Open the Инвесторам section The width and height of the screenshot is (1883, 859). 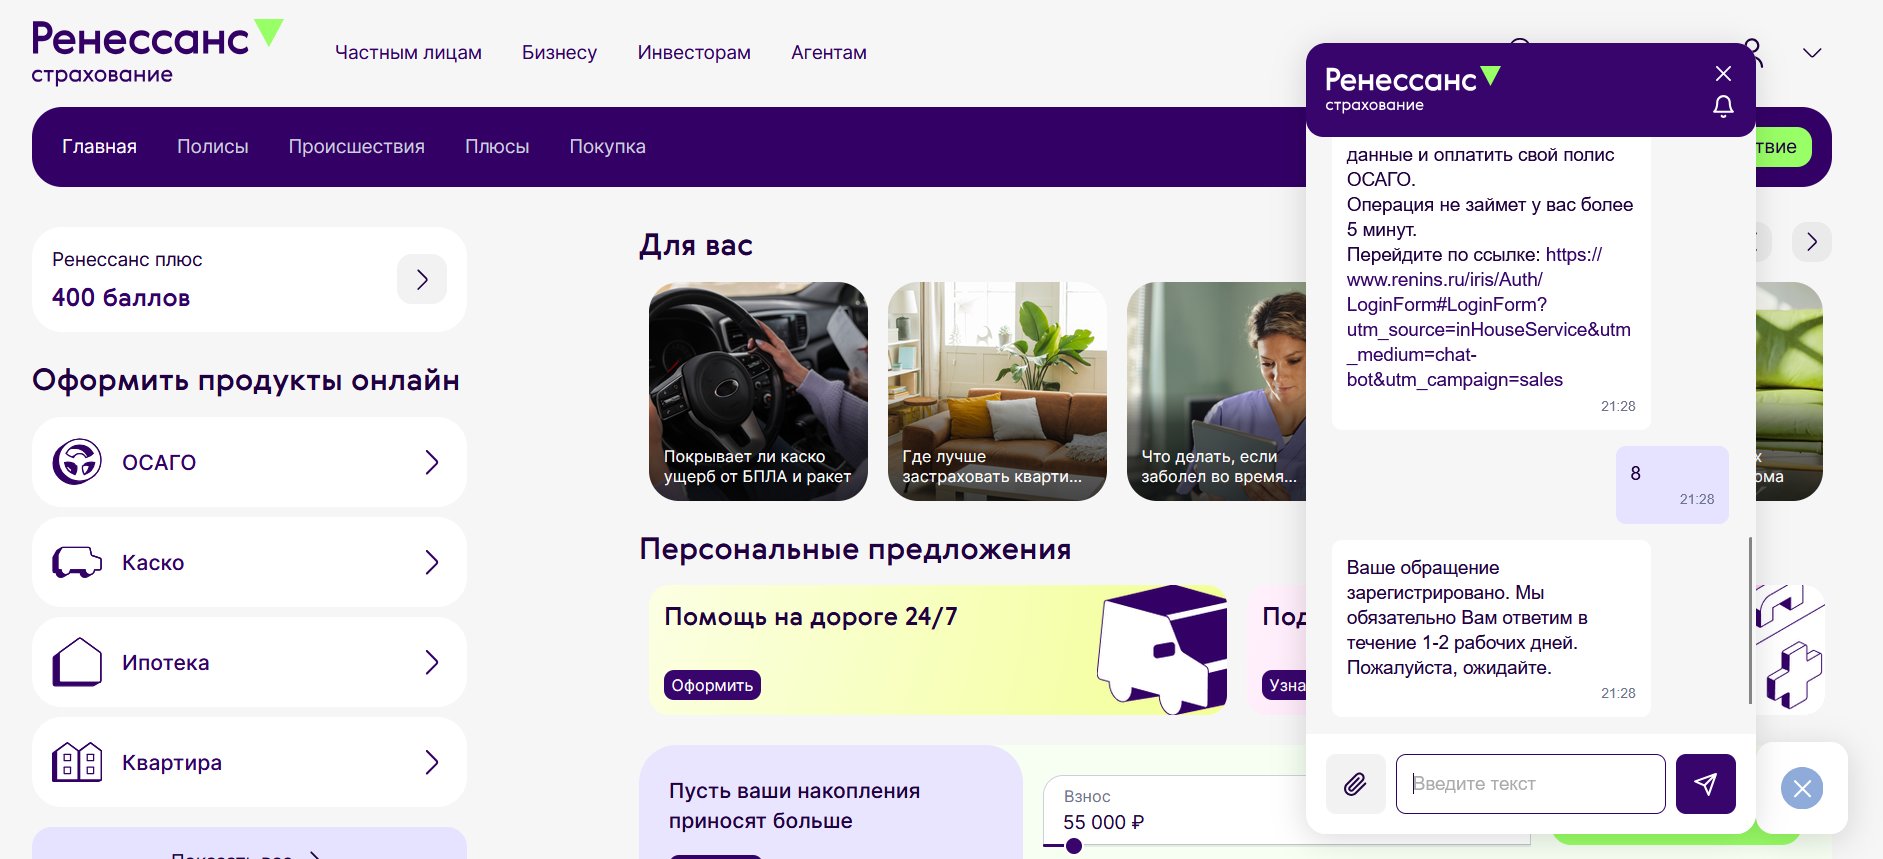point(694,52)
